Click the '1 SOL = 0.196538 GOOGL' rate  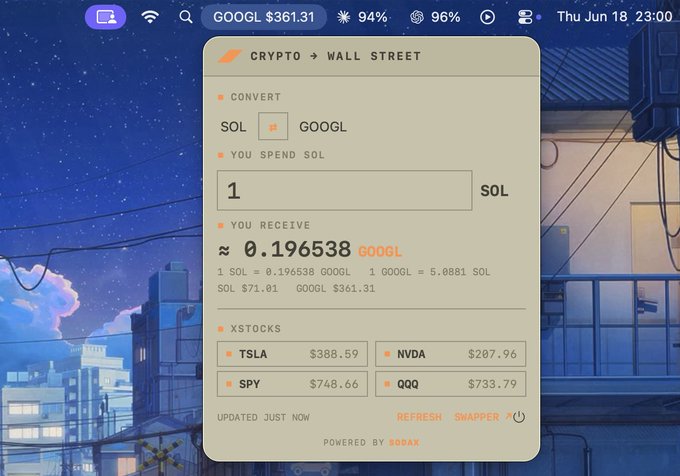pos(284,272)
